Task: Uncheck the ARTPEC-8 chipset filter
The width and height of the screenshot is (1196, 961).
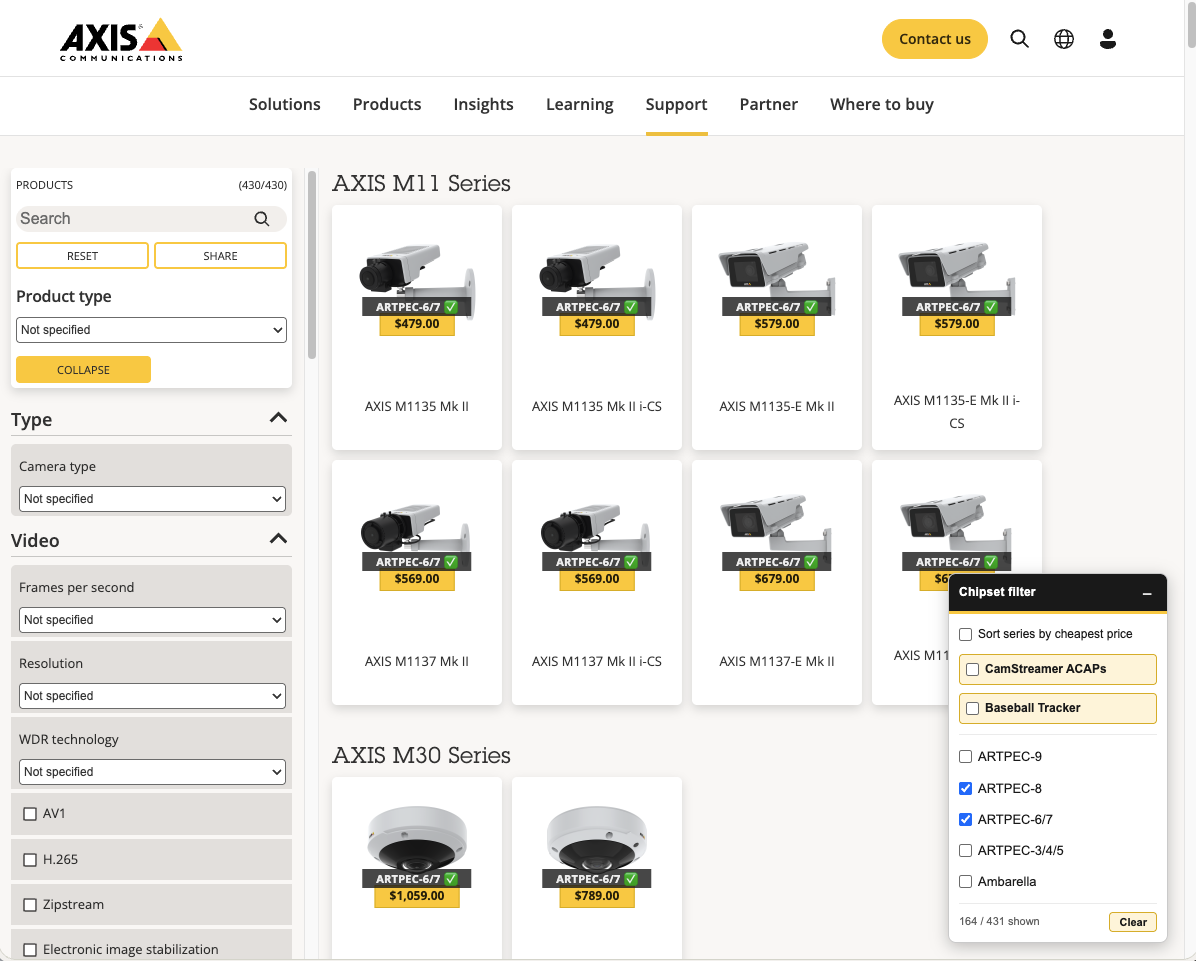Action: pyautogui.click(x=966, y=789)
